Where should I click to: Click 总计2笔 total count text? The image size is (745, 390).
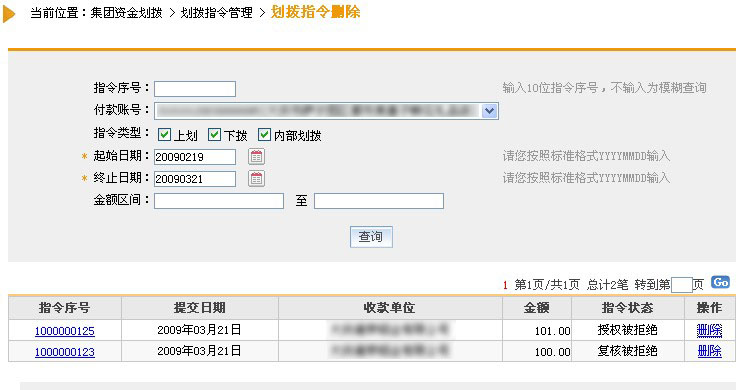[607, 285]
